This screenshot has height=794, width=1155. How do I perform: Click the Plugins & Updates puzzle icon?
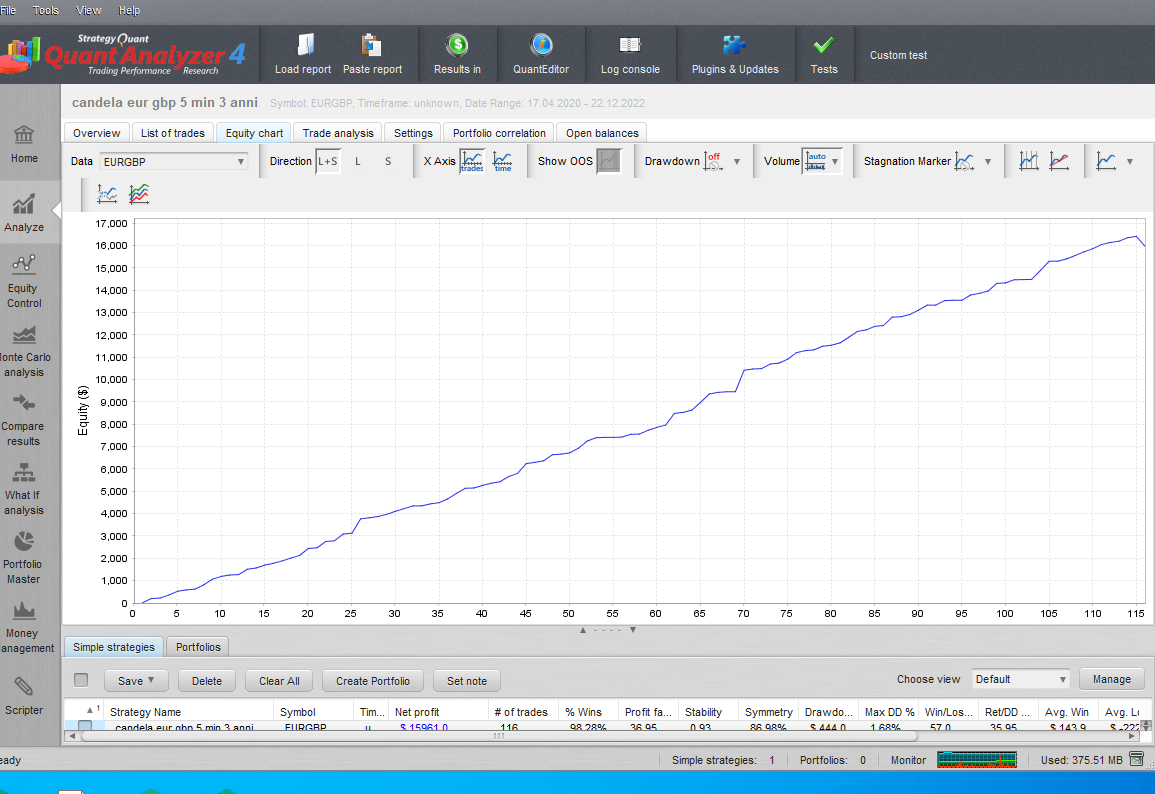click(734, 46)
